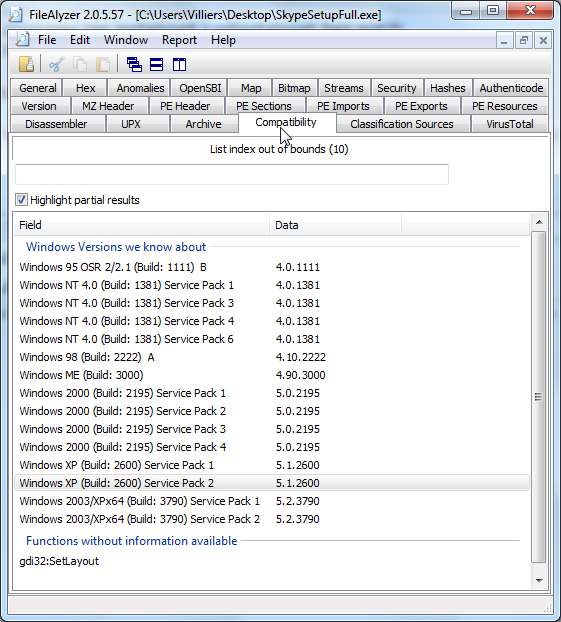The image size is (561, 622).
Task: Select Windows 2000 Service Pack 3 row
Action: (272, 429)
